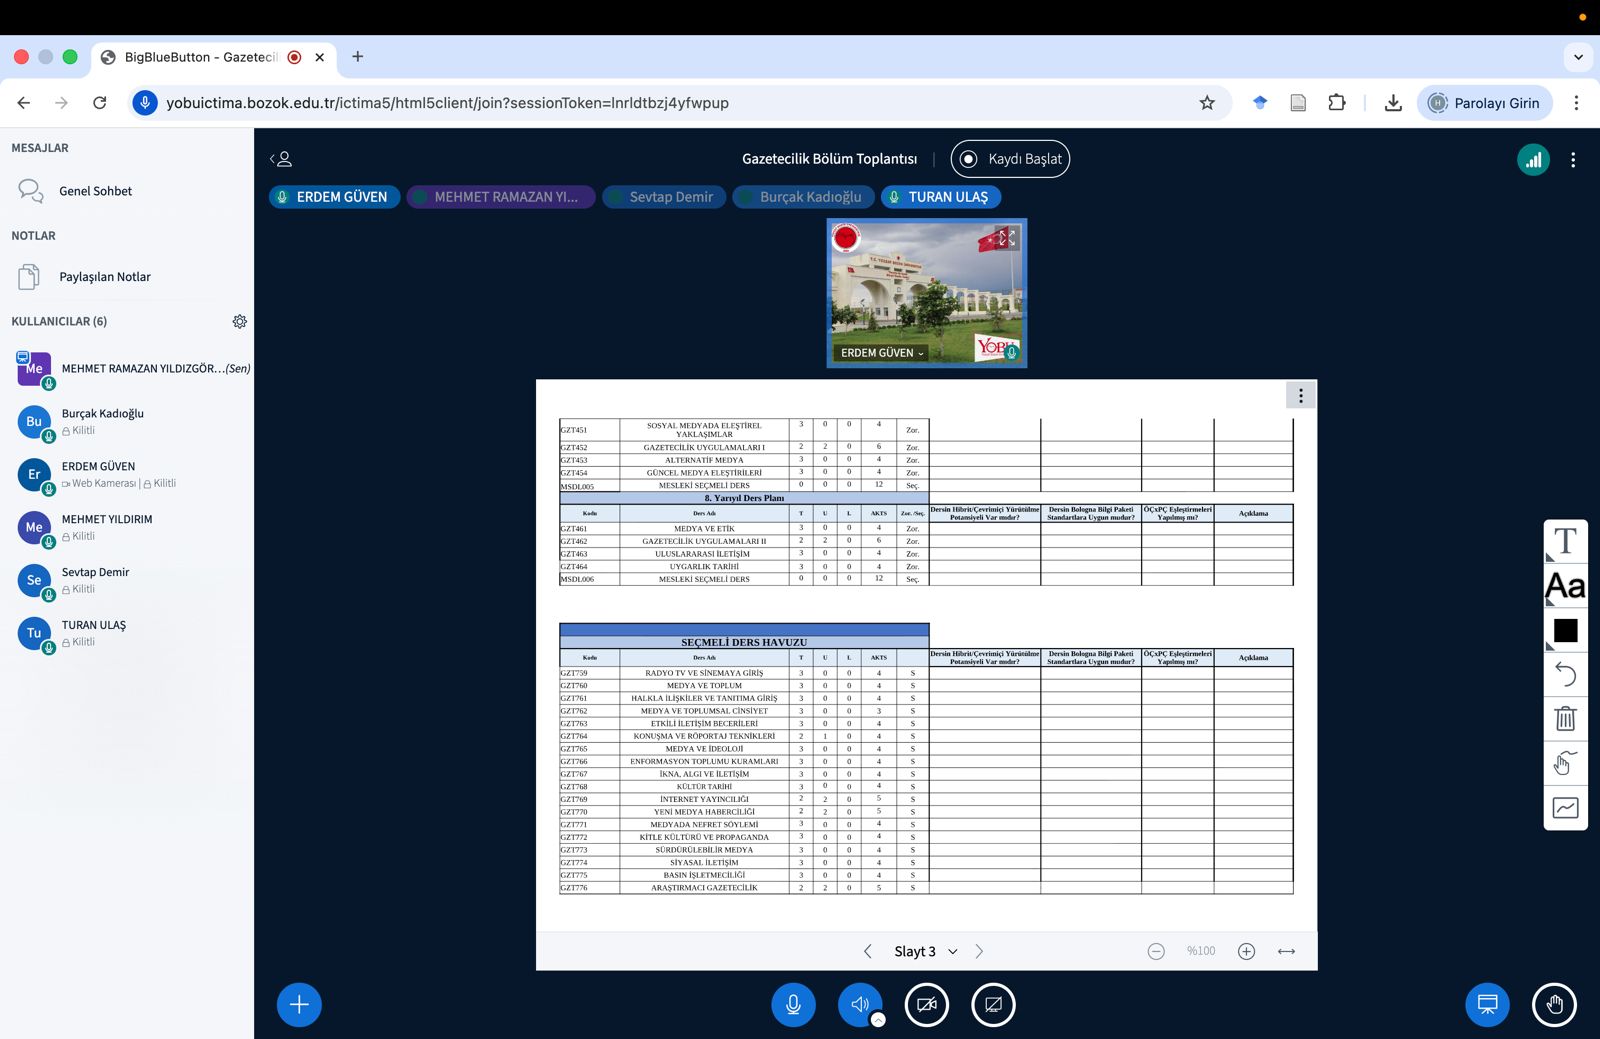The width and height of the screenshot is (1600, 1039).
Task: Pick the black color swatch tool
Action: coord(1565,631)
